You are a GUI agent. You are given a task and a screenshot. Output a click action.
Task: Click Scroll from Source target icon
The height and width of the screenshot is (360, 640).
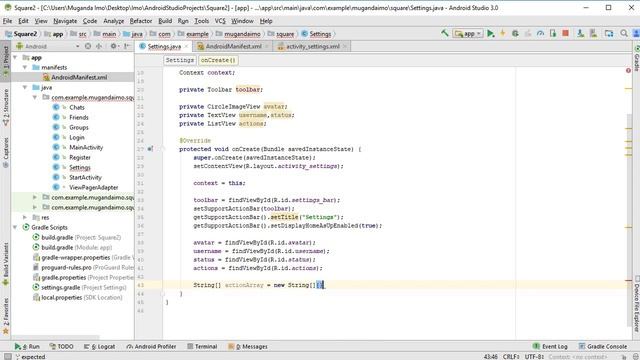pos(88,46)
